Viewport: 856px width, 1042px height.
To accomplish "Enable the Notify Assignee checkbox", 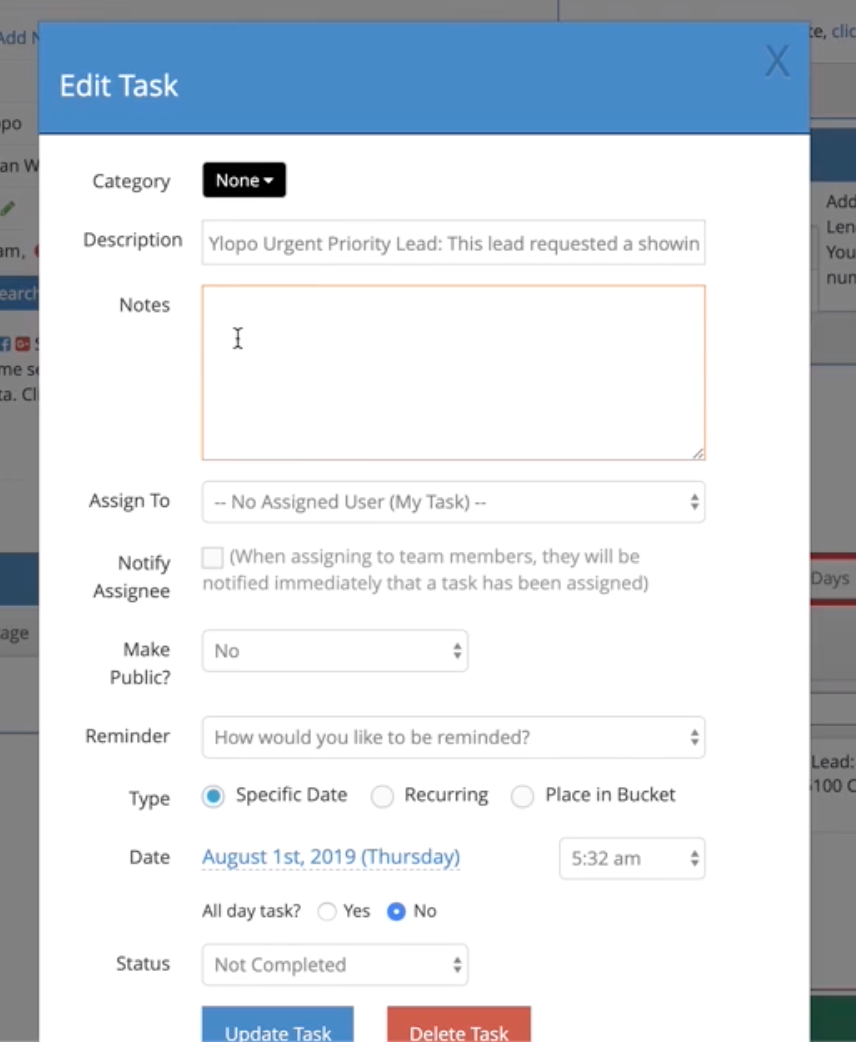I will pos(212,558).
